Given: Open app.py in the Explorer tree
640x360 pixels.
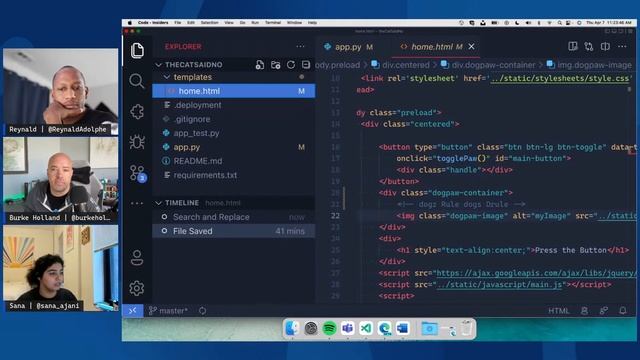Looking at the screenshot, I should [233, 147].
